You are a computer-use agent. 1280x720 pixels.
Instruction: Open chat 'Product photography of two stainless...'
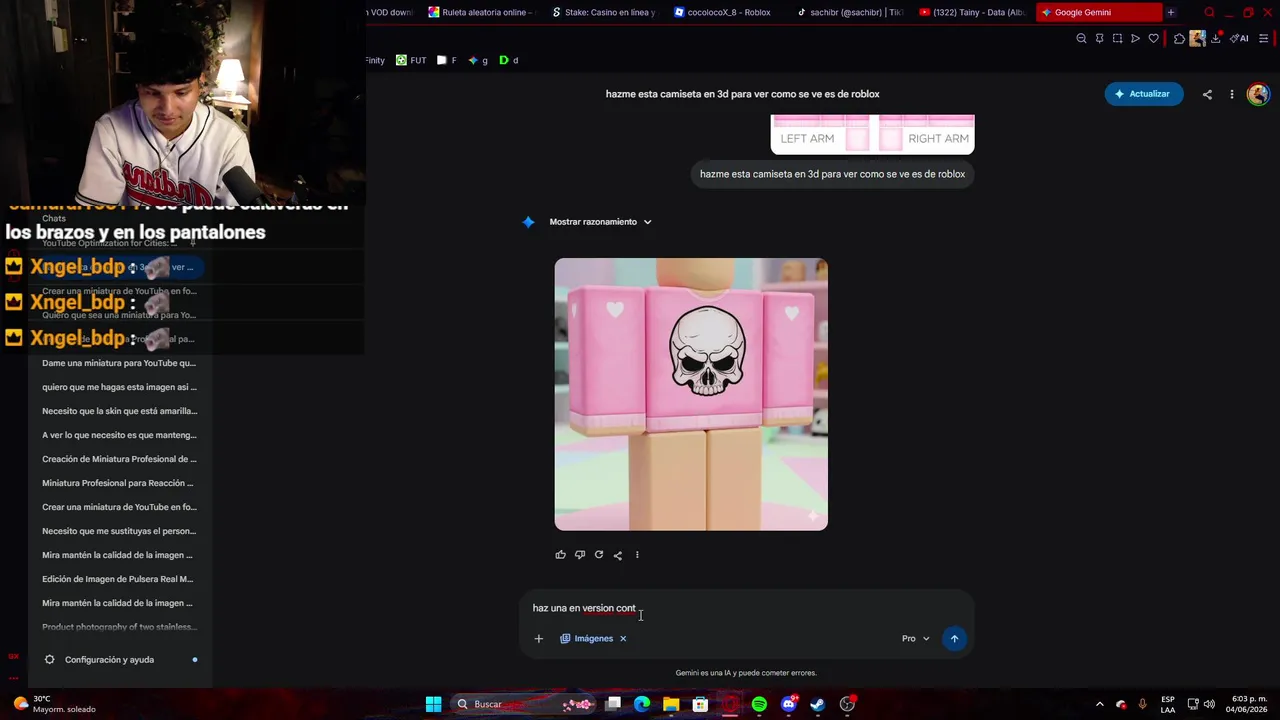tap(119, 627)
